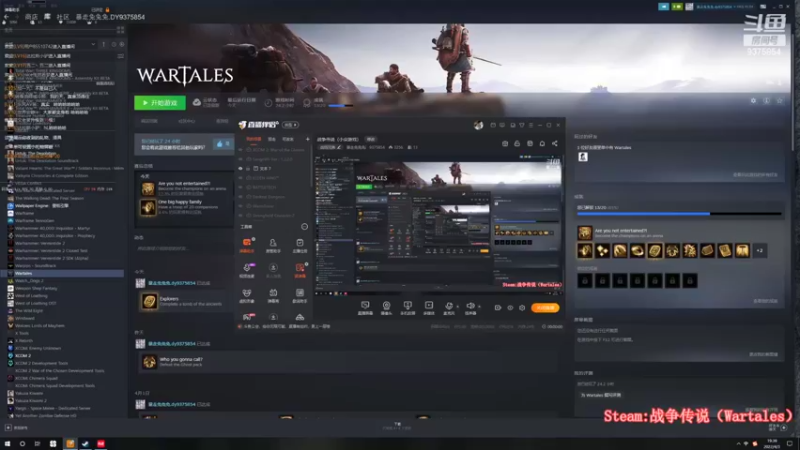Select Wartales in library list
The image size is (800, 450).
coord(62,273)
